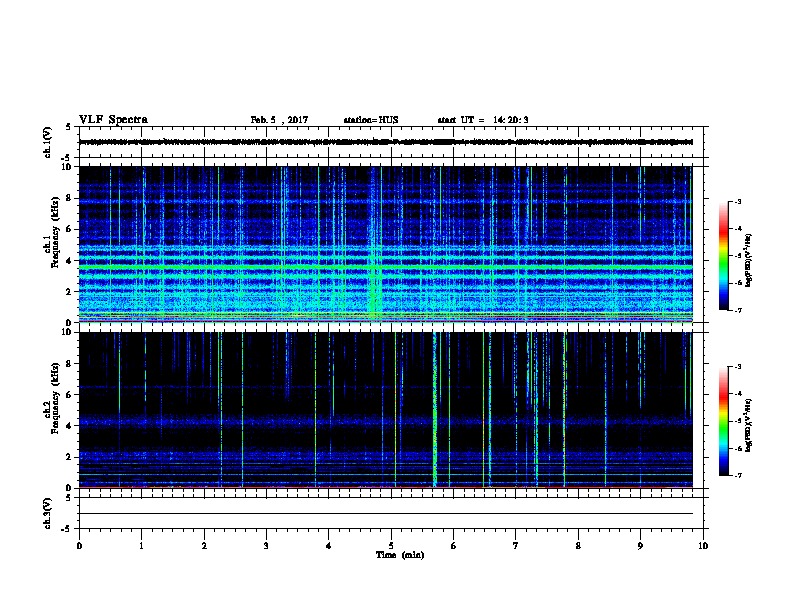The width and height of the screenshot is (792, 612).
Task: Click the "-3" label on ch.1 color scale
Action: point(737,201)
